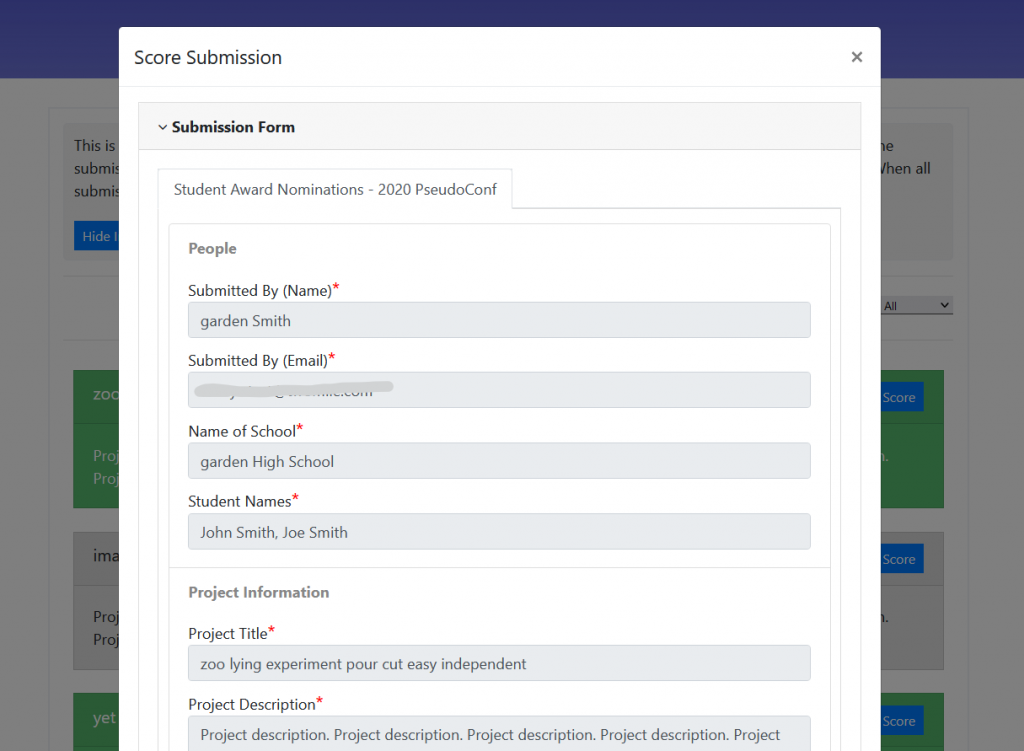The width and height of the screenshot is (1024, 751).
Task: Click the Project Description text area
Action: click(x=499, y=734)
